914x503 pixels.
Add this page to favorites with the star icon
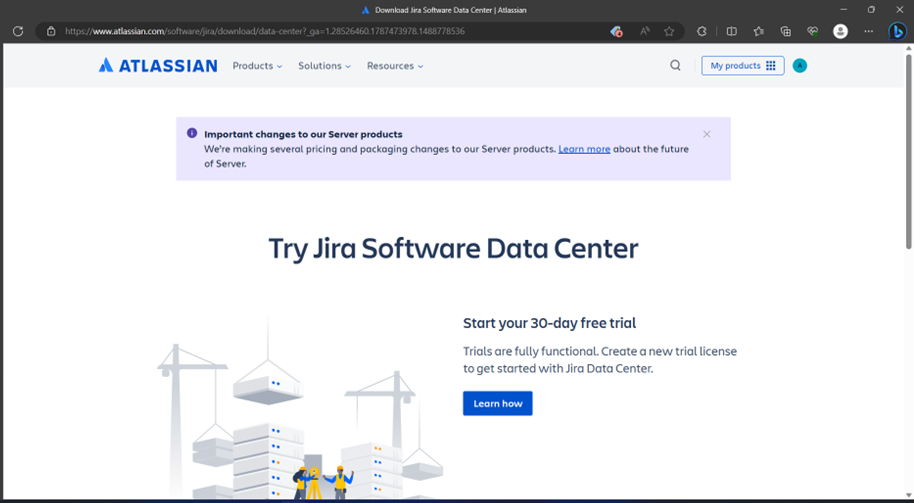point(669,31)
